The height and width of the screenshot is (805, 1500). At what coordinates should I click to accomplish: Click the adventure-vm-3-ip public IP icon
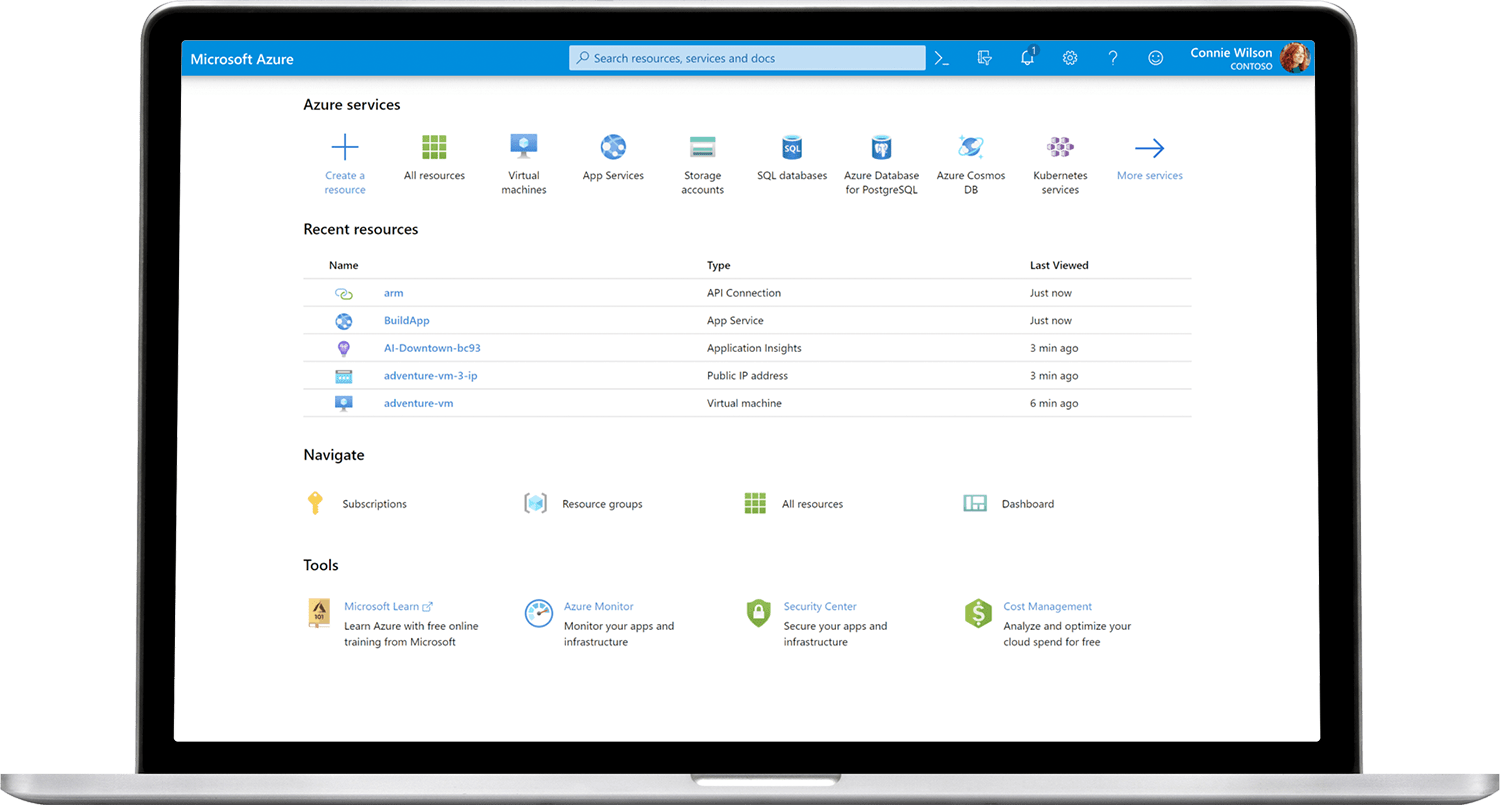click(x=344, y=376)
